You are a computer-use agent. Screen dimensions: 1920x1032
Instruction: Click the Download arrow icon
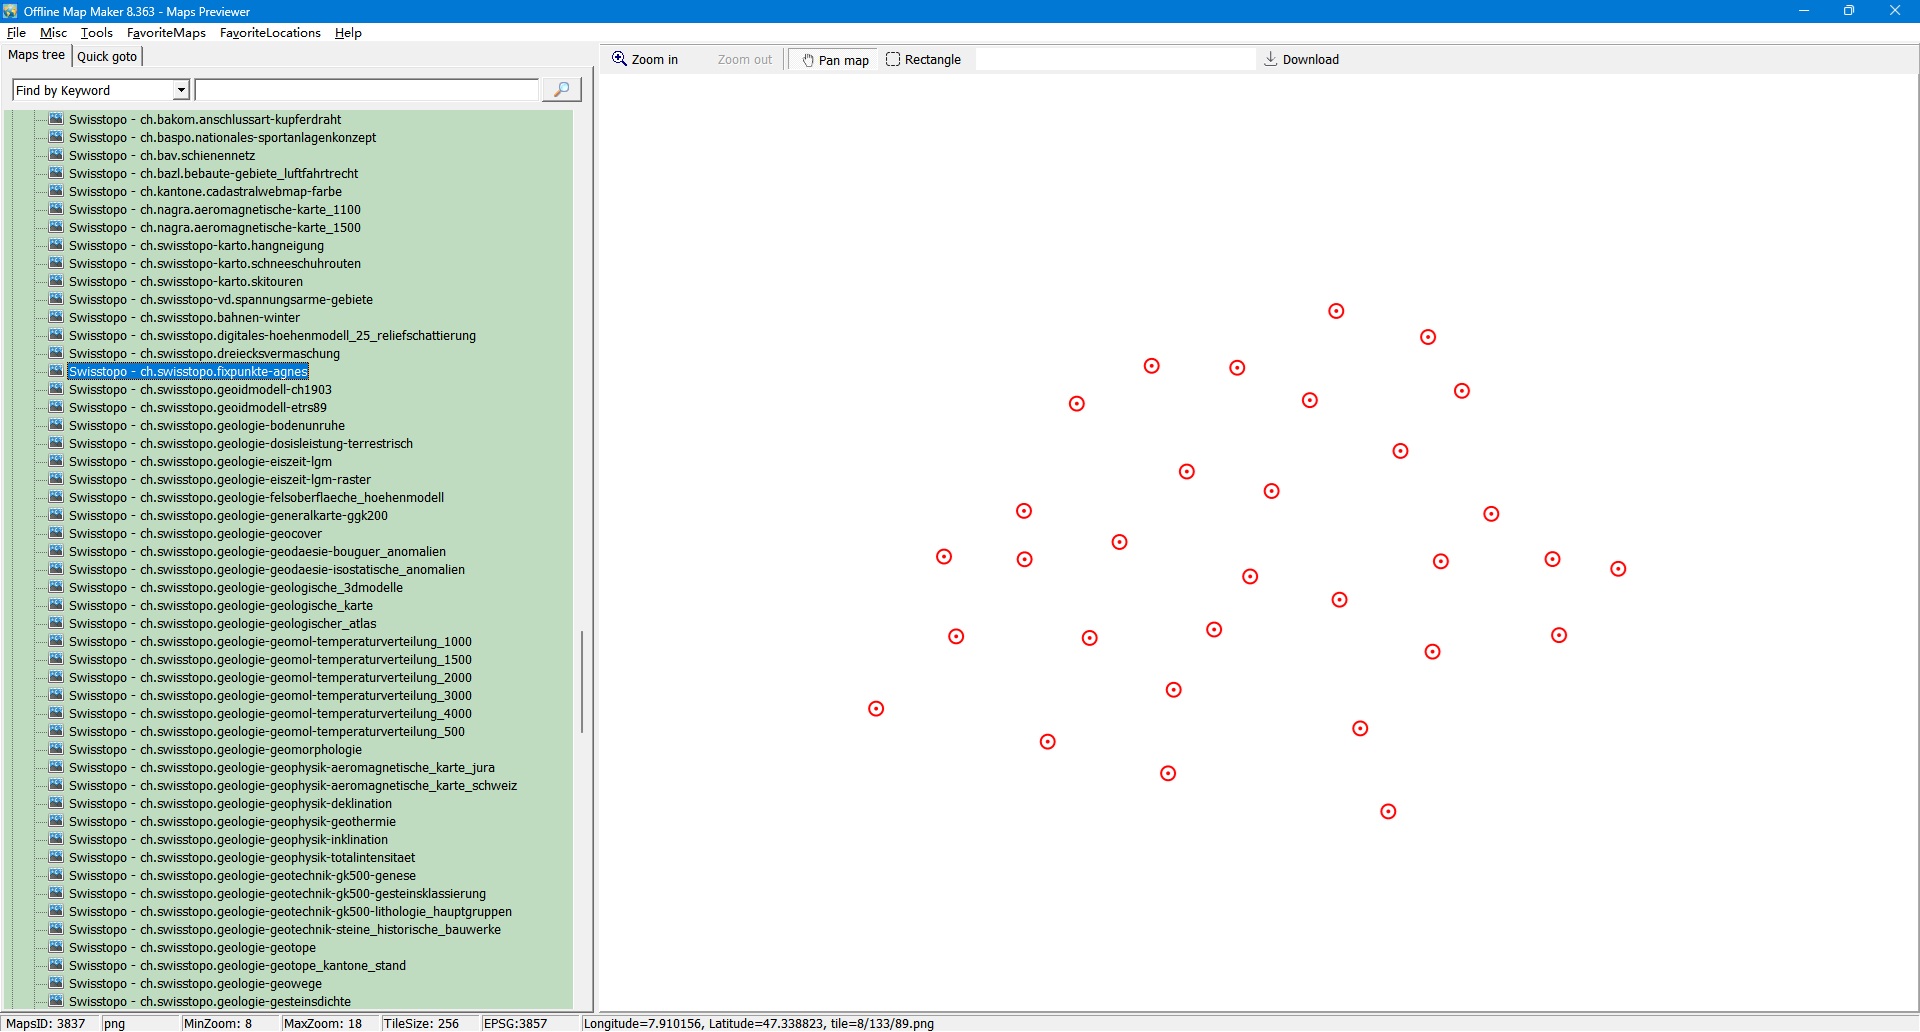point(1271,59)
